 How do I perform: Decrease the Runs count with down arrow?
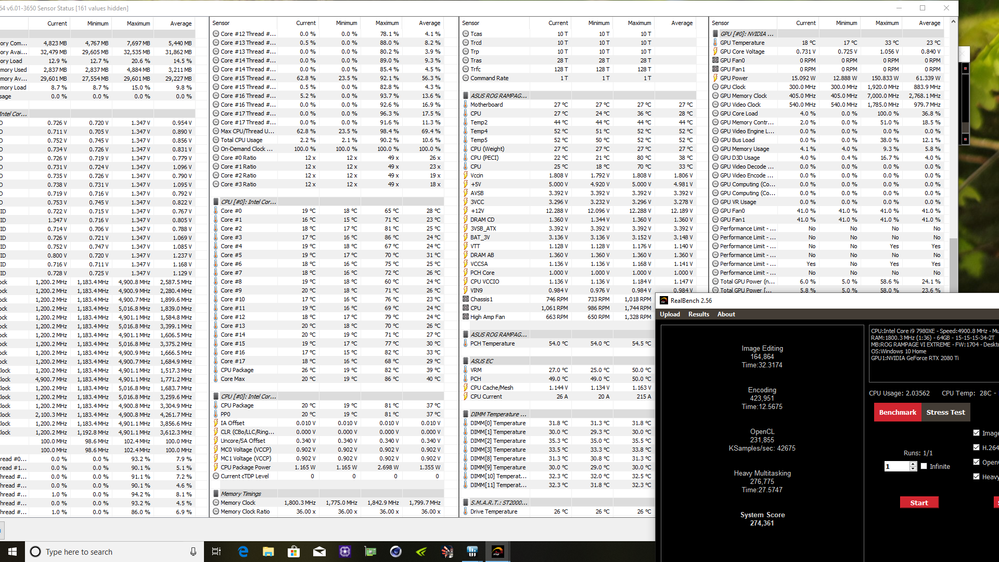(x=913, y=469)
